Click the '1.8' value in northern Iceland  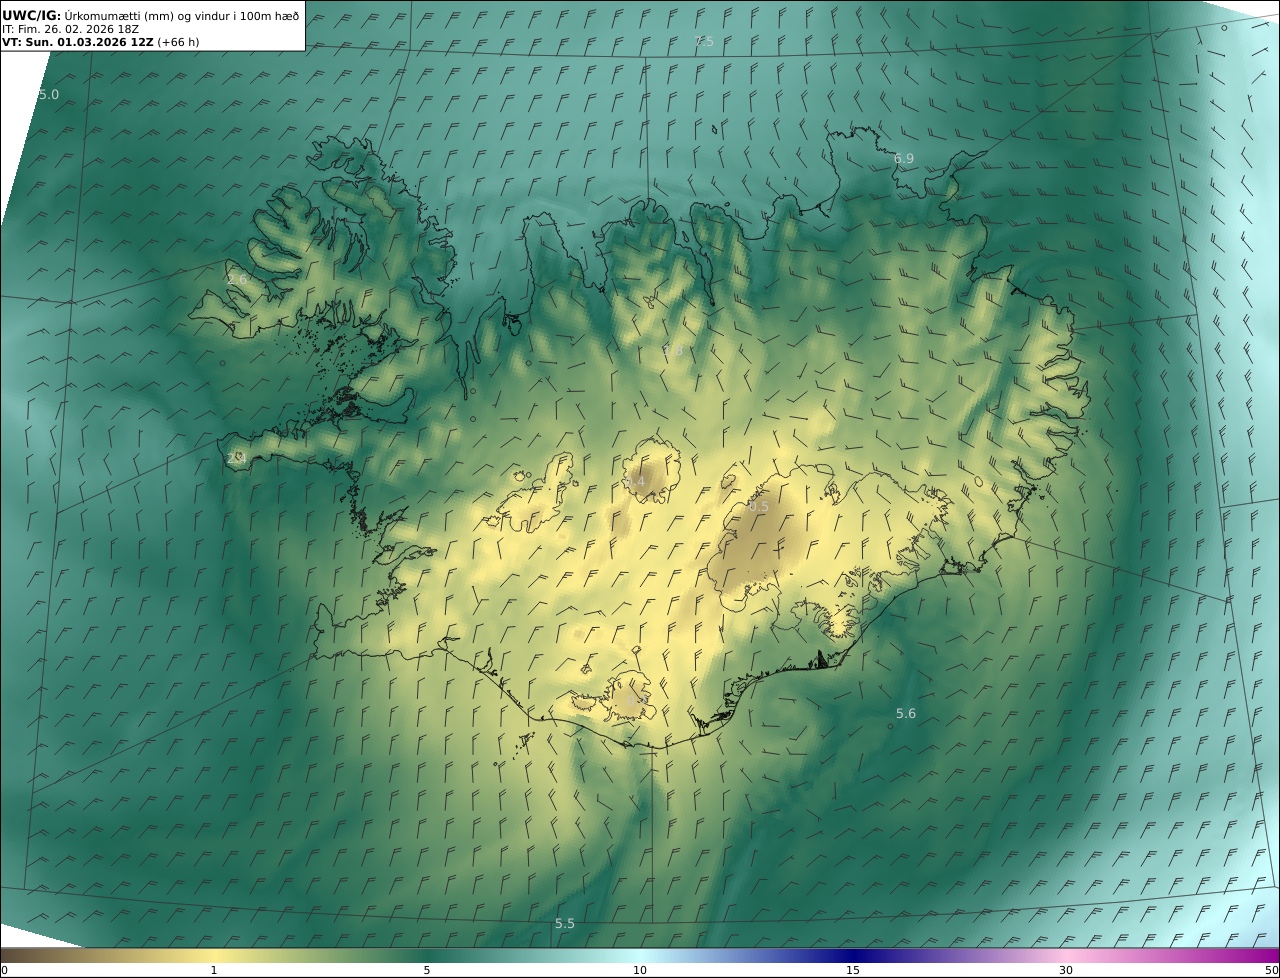pyautogui.click(x=673, y=350)
